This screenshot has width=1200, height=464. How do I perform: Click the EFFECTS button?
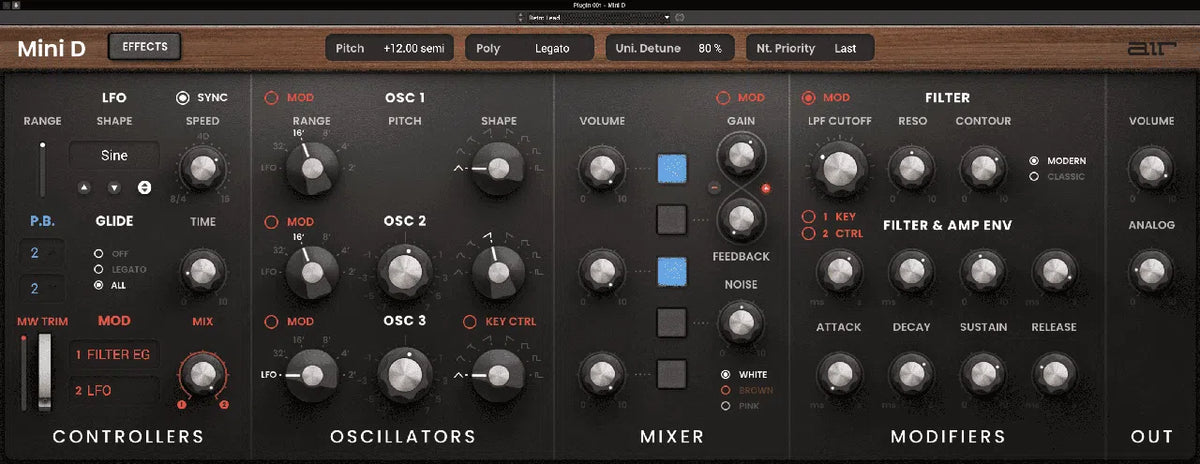point(145,47)
